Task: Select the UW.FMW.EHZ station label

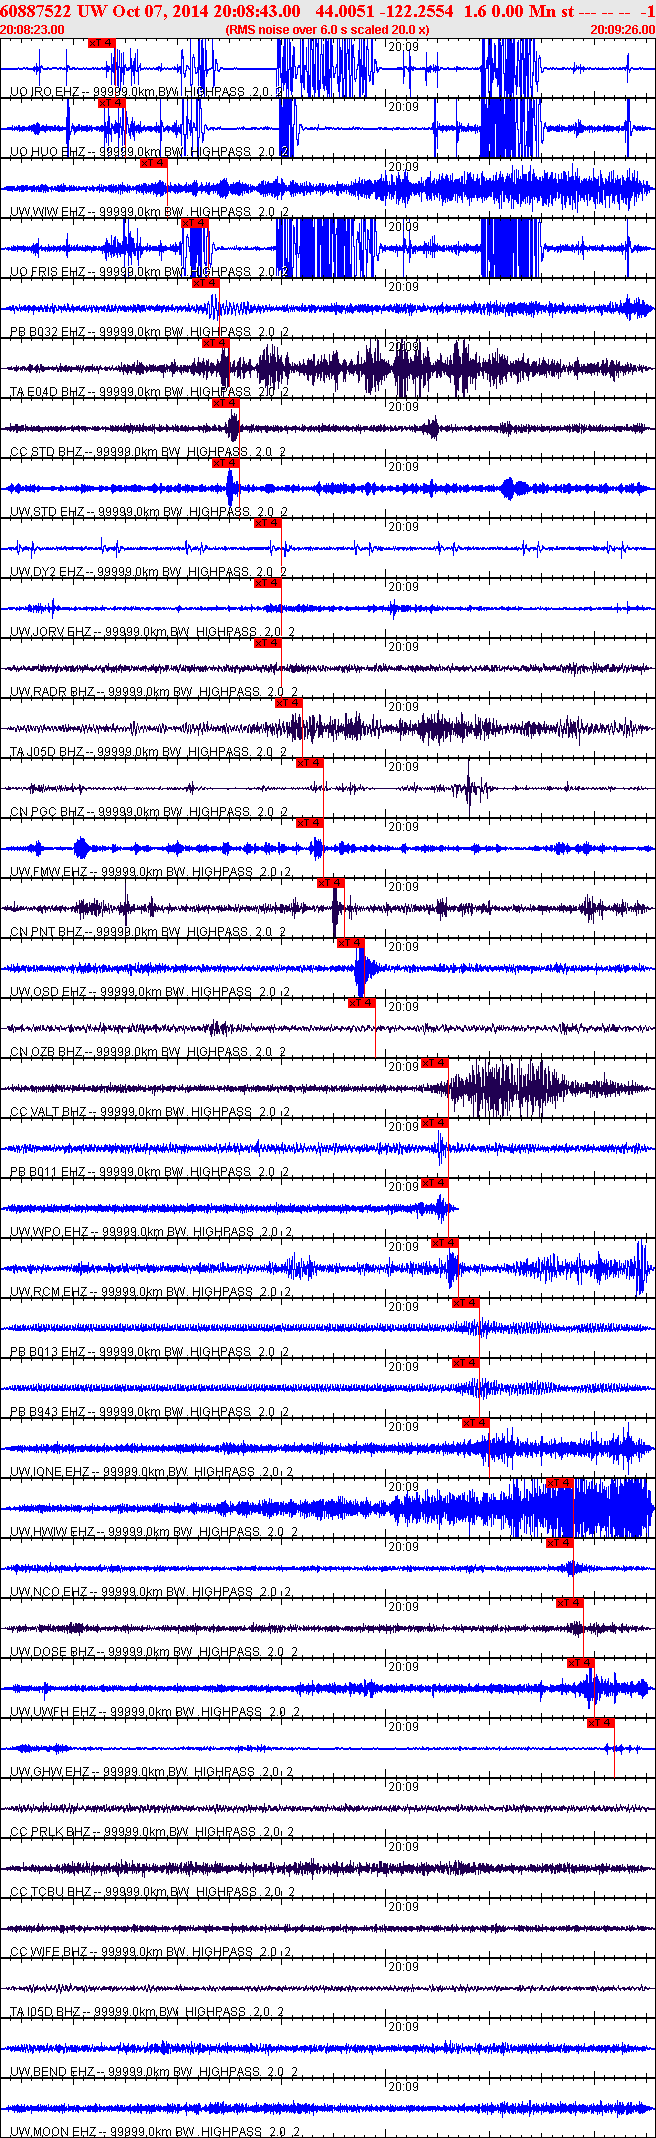Action: coord(151,872)
